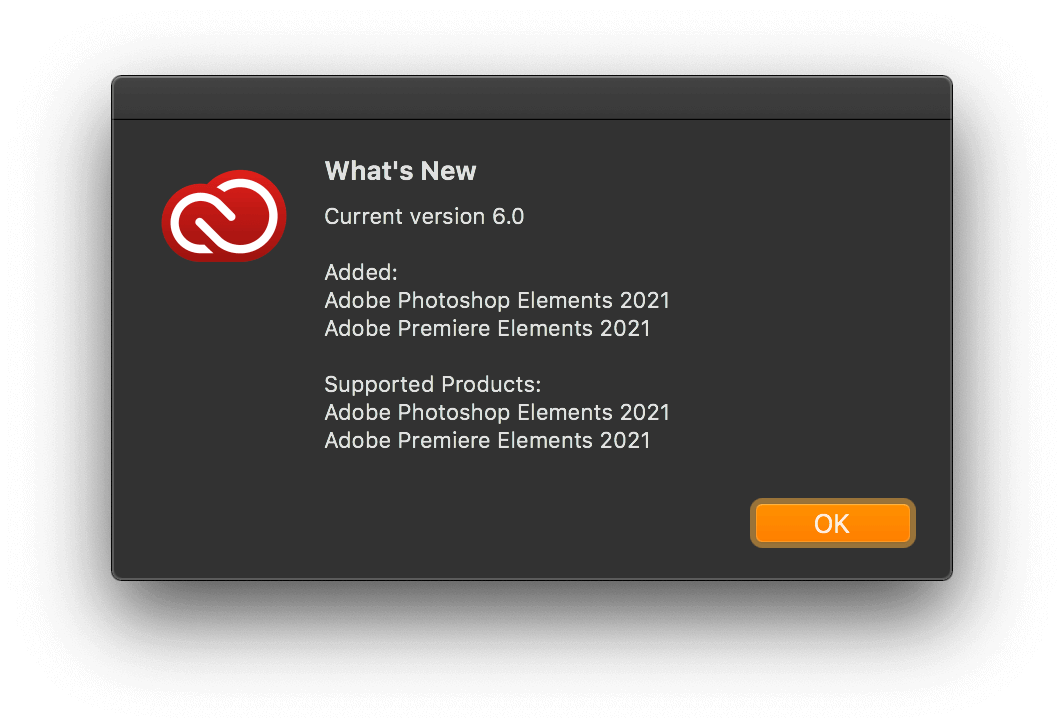
Task: Click the dialog's empty title bar
Action: [532, 98]
